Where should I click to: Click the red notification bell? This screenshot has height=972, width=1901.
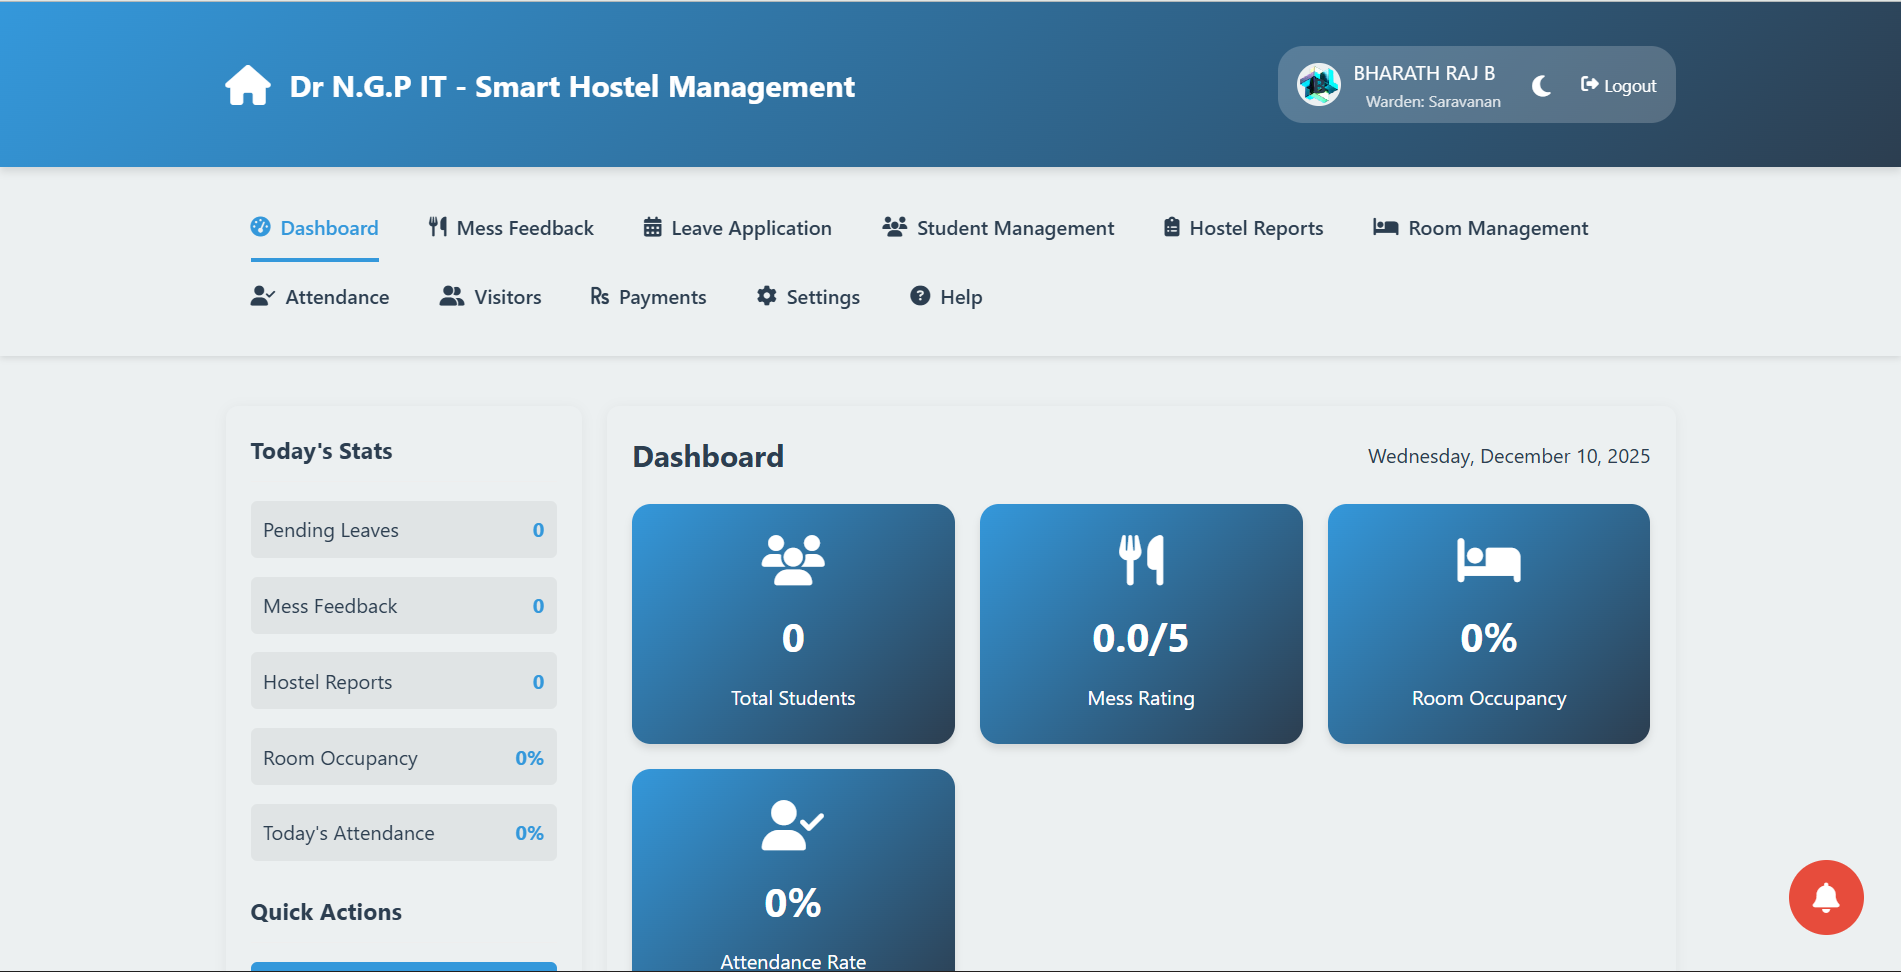[1826, 897]
